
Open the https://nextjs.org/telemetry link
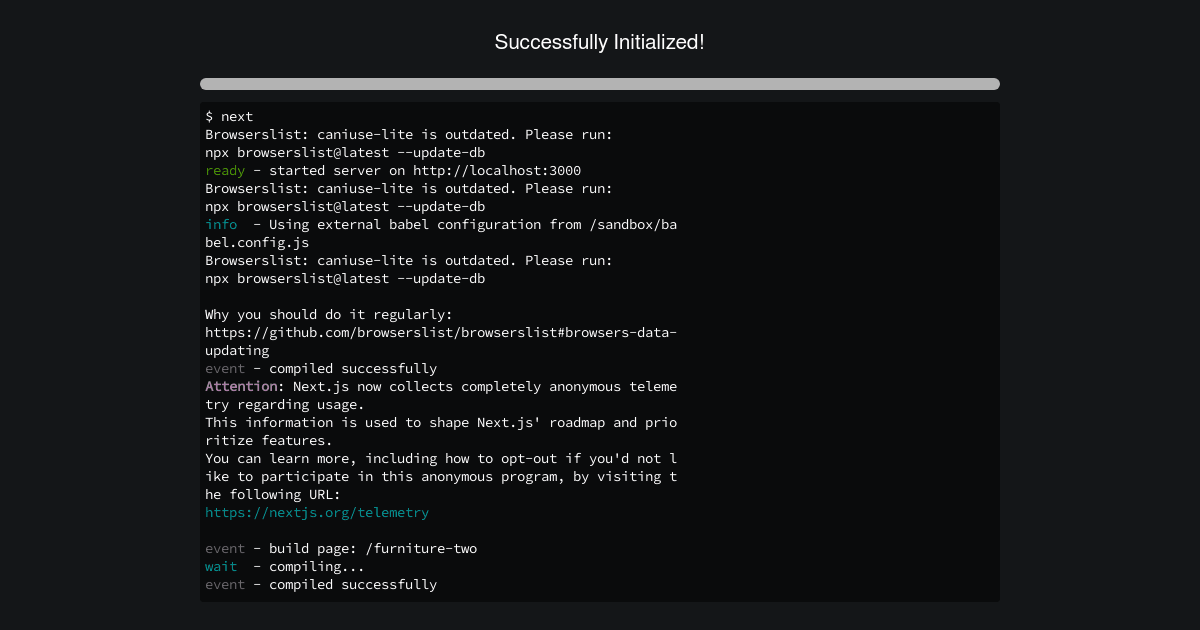[316, 512]
